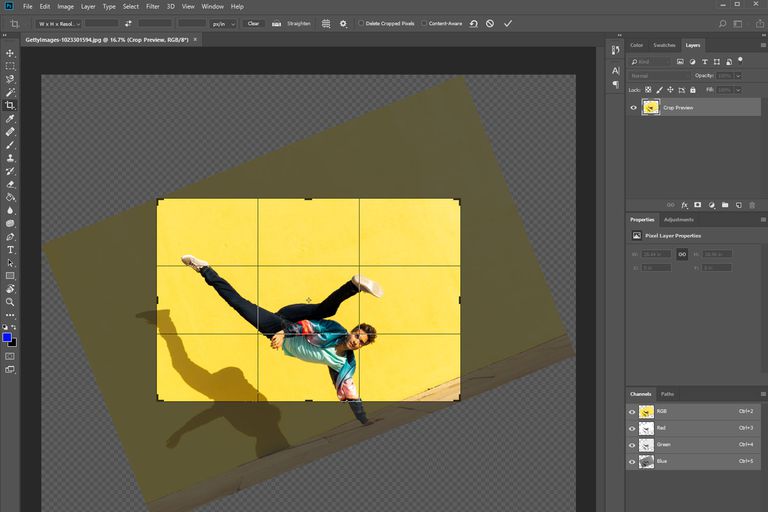Open the Properties panel flyout menu
The image size is (768, 512).
click(763, 219)
